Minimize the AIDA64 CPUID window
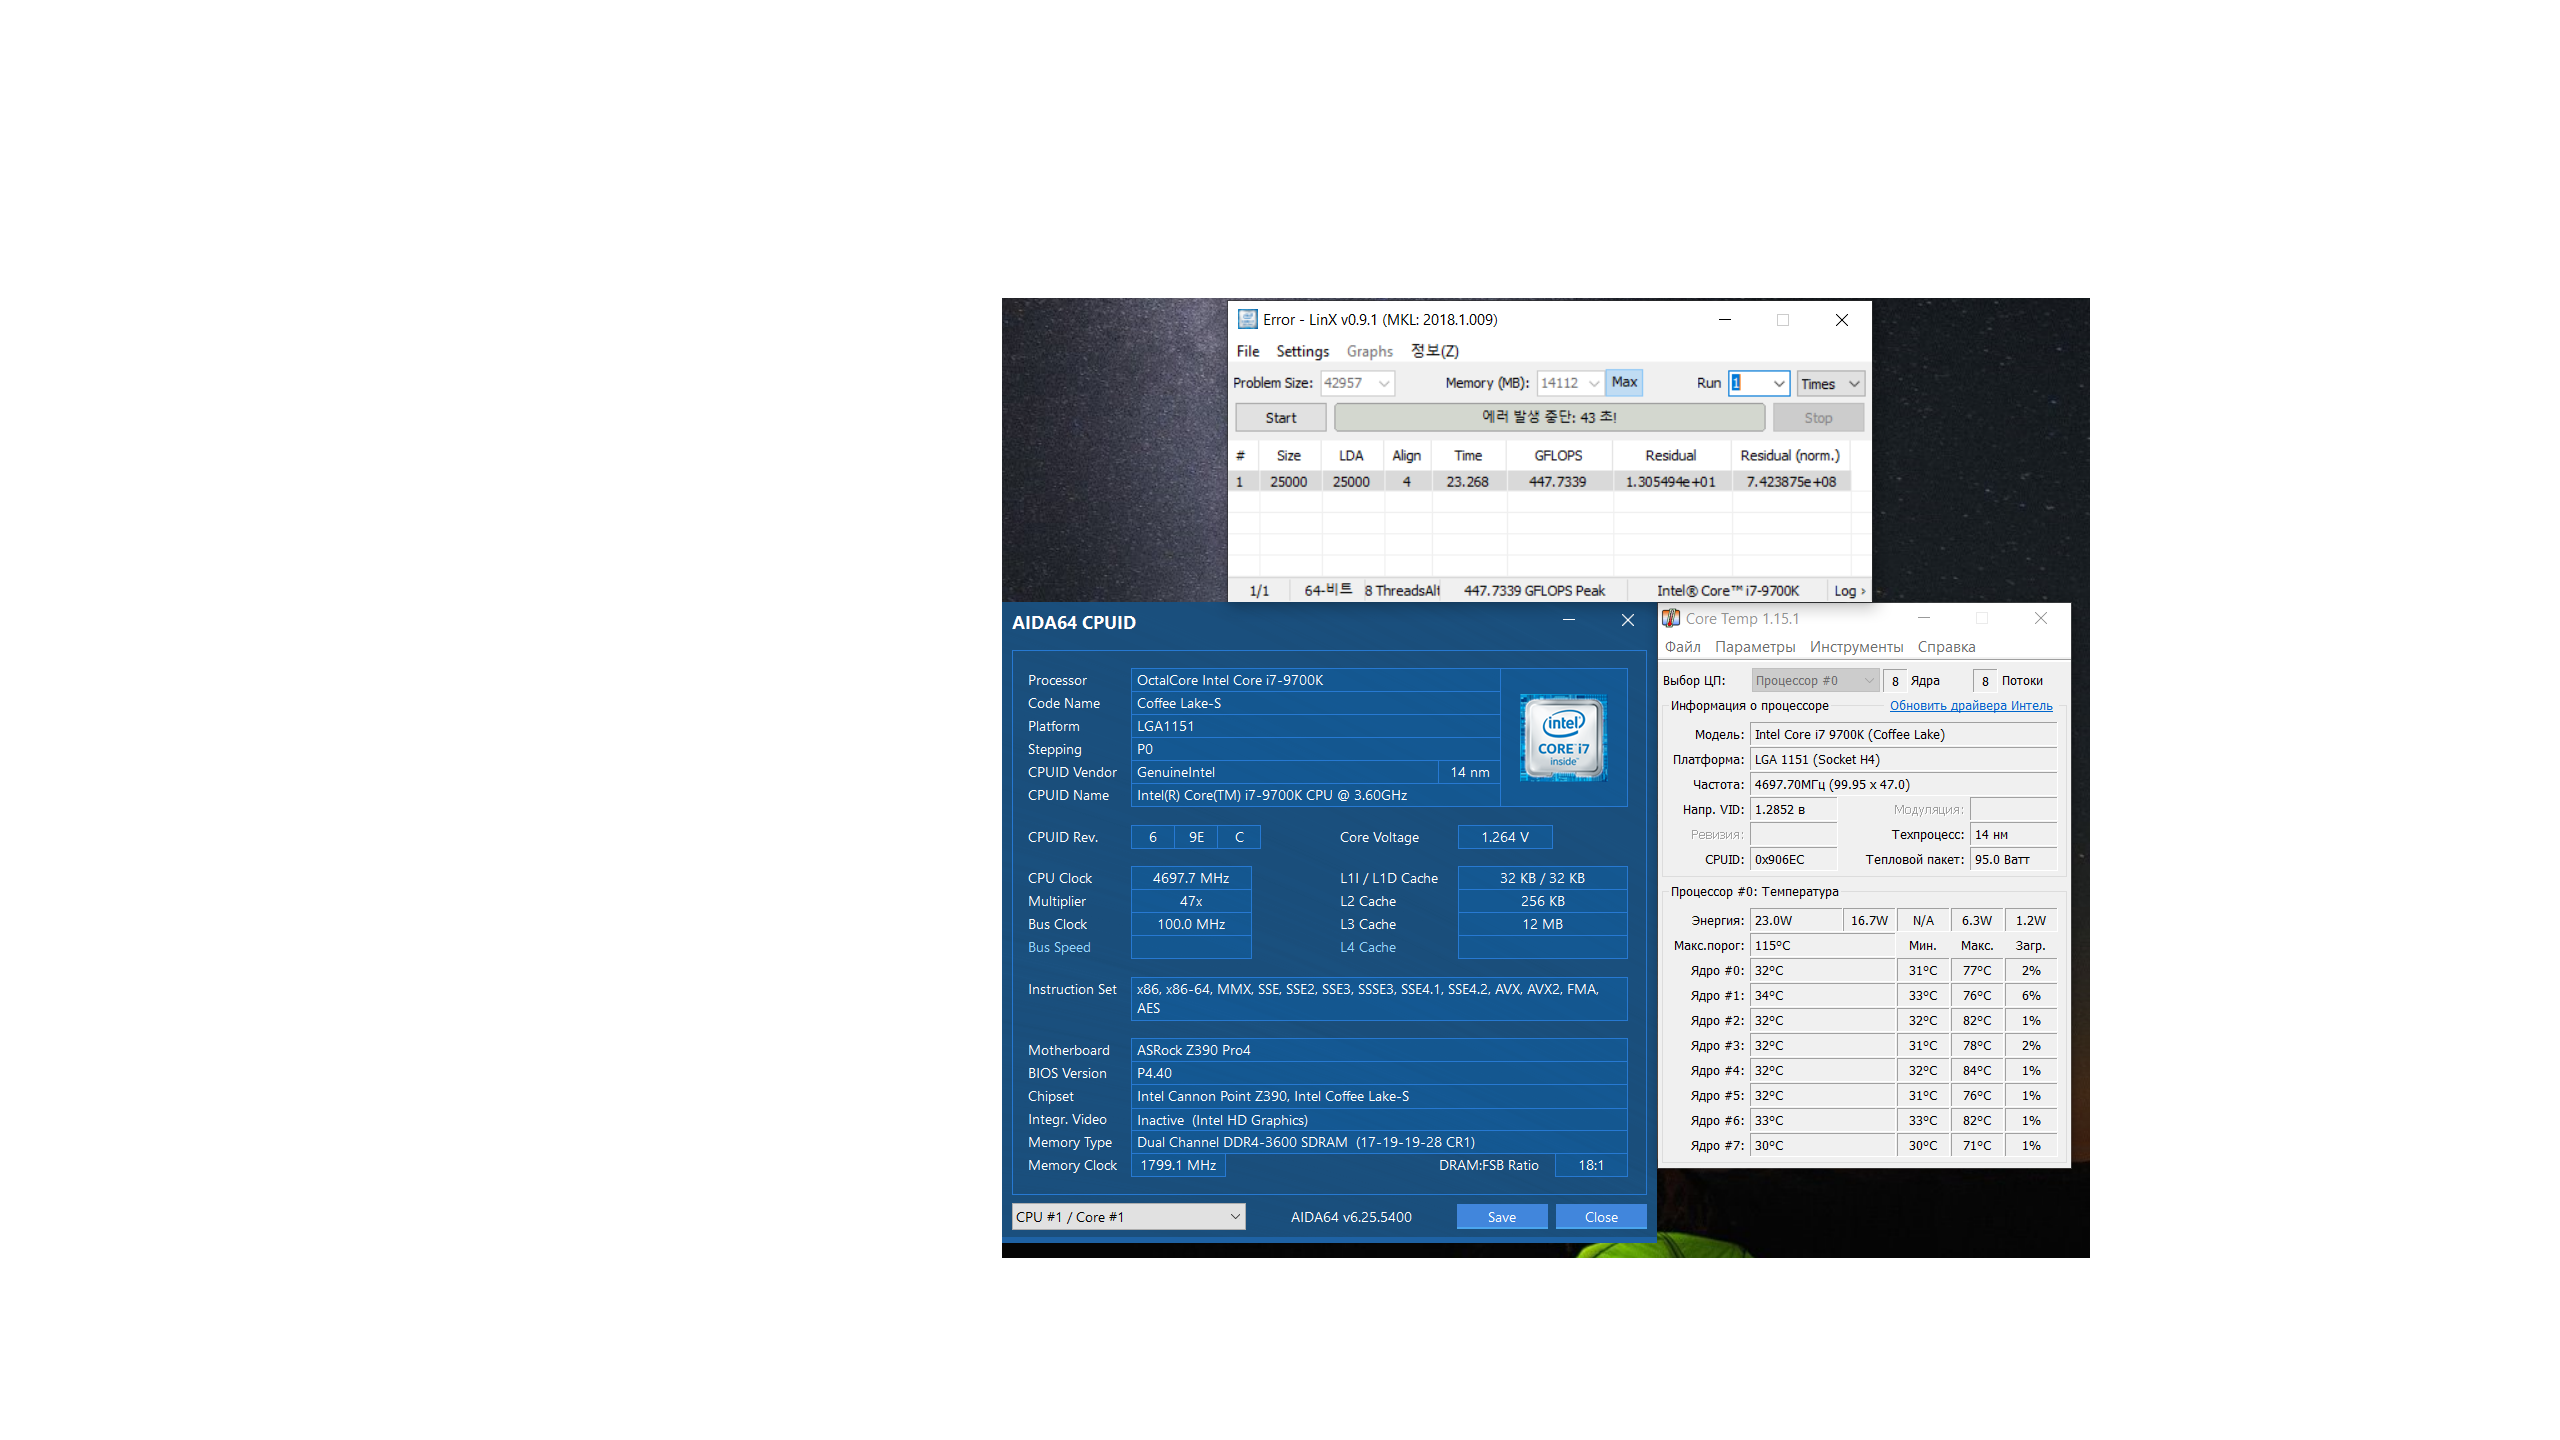This screenshot has height=1440, width=2560. coord(1569,621)
